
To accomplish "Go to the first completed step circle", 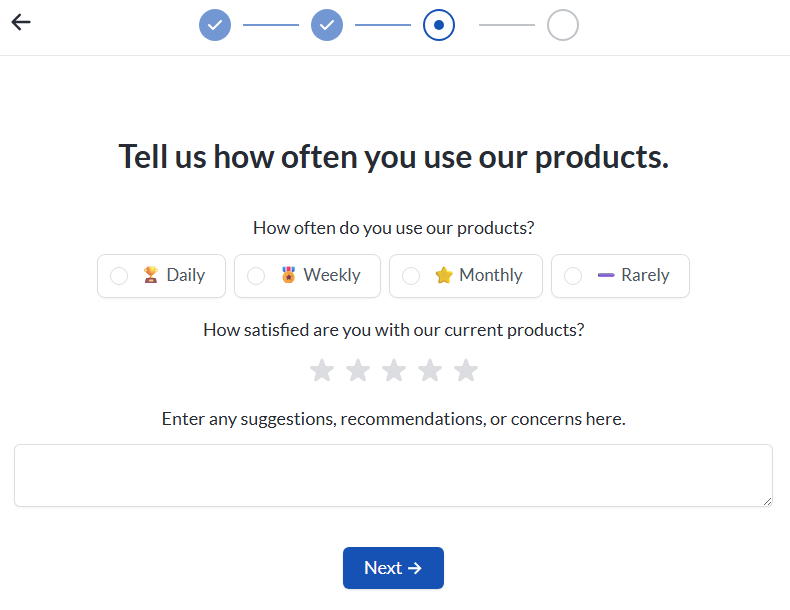I will [215, 25].
